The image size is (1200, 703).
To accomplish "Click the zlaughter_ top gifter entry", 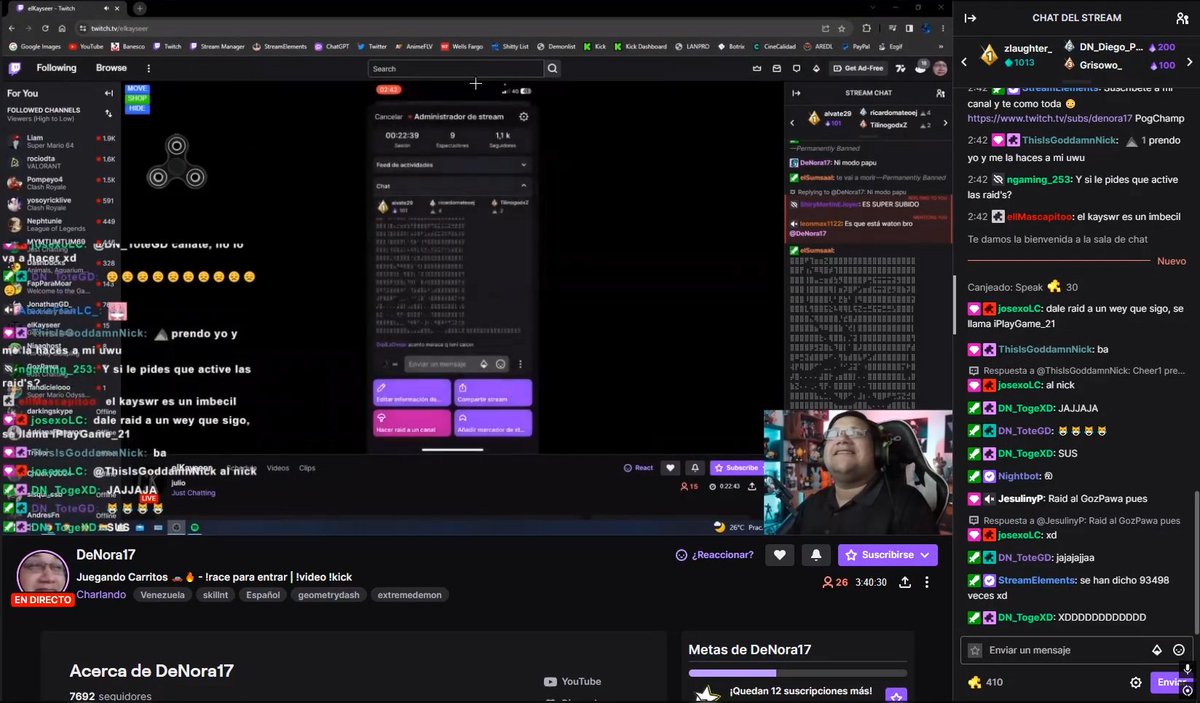I will pyautogui.click(x=1018, y=55).
